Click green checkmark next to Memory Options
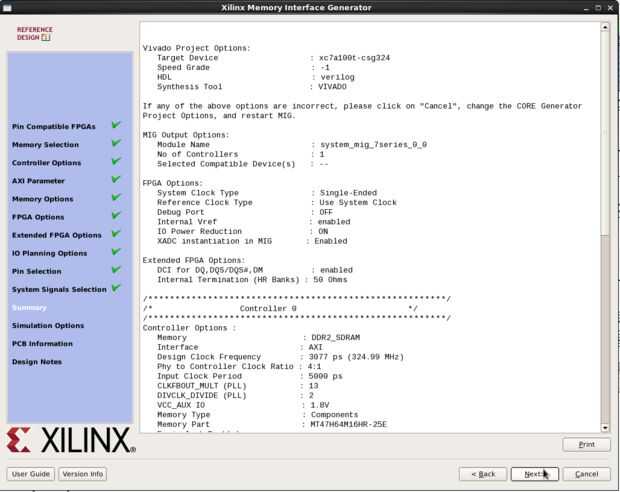The image size is (620, 492). 116,197
